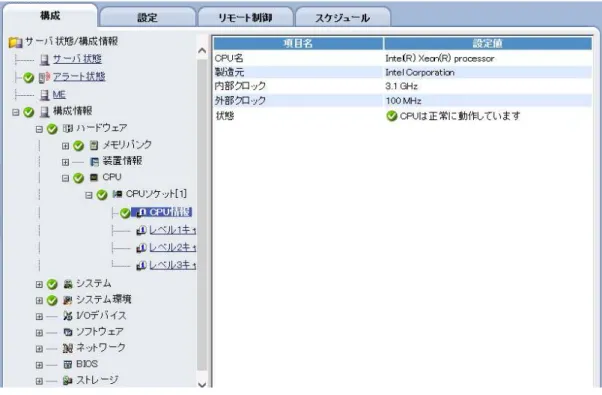Viewport: 602px width, 395px height.
Task: Switch to the 構成 tab
Action: (x=50, y=16)
